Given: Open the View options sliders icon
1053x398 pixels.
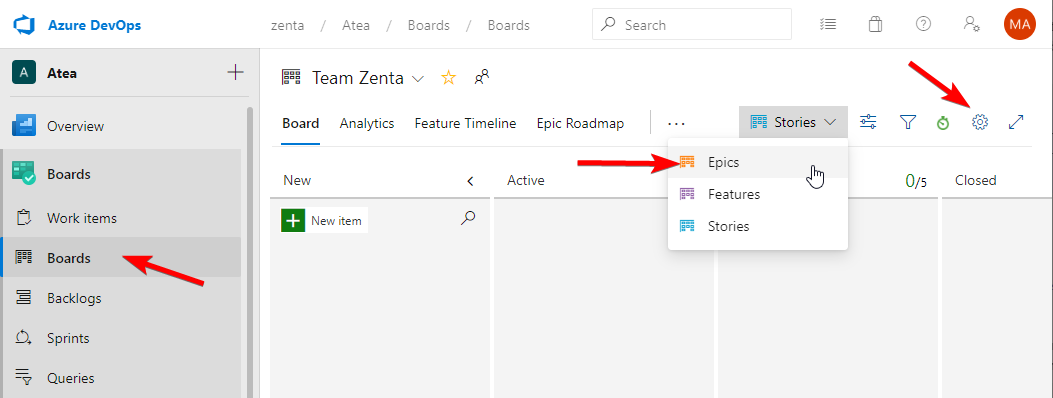Looking at the screenshot, I should click(x=868, y=122).
